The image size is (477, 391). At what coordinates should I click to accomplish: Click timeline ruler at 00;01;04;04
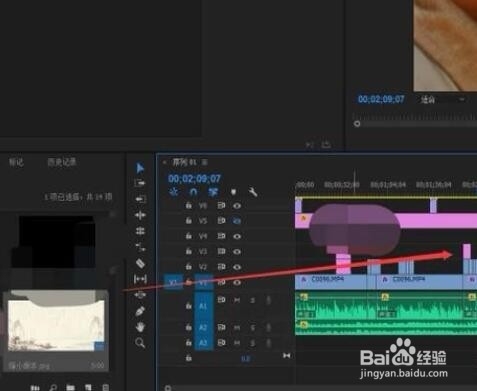[388, 184]
